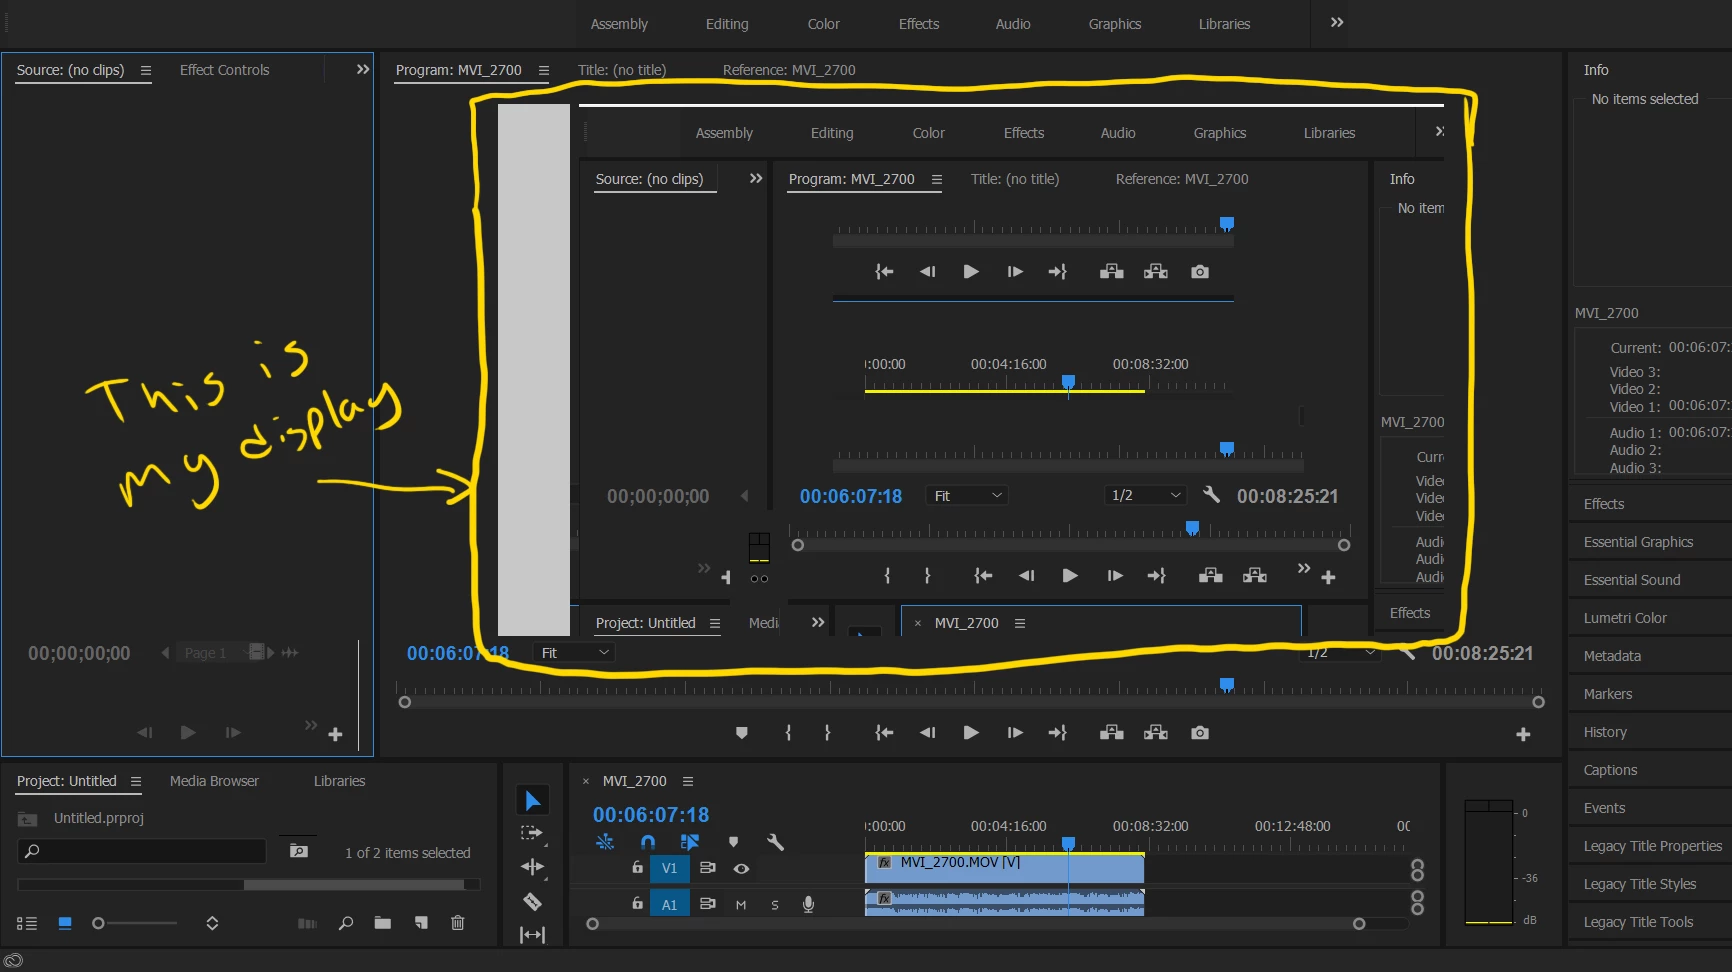Open Media Browser tab
Screen dimensions: 1732x972
point(214,781)
